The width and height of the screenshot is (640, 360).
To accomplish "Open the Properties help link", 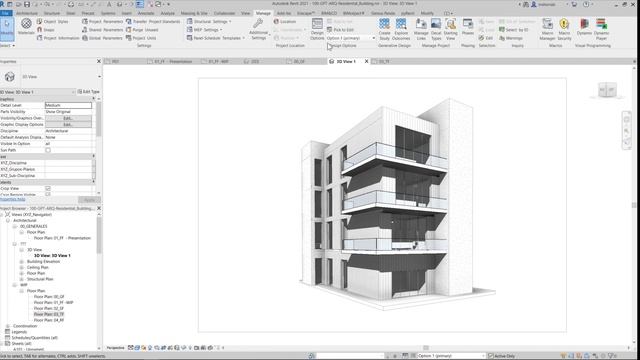I will pos(13,199).
